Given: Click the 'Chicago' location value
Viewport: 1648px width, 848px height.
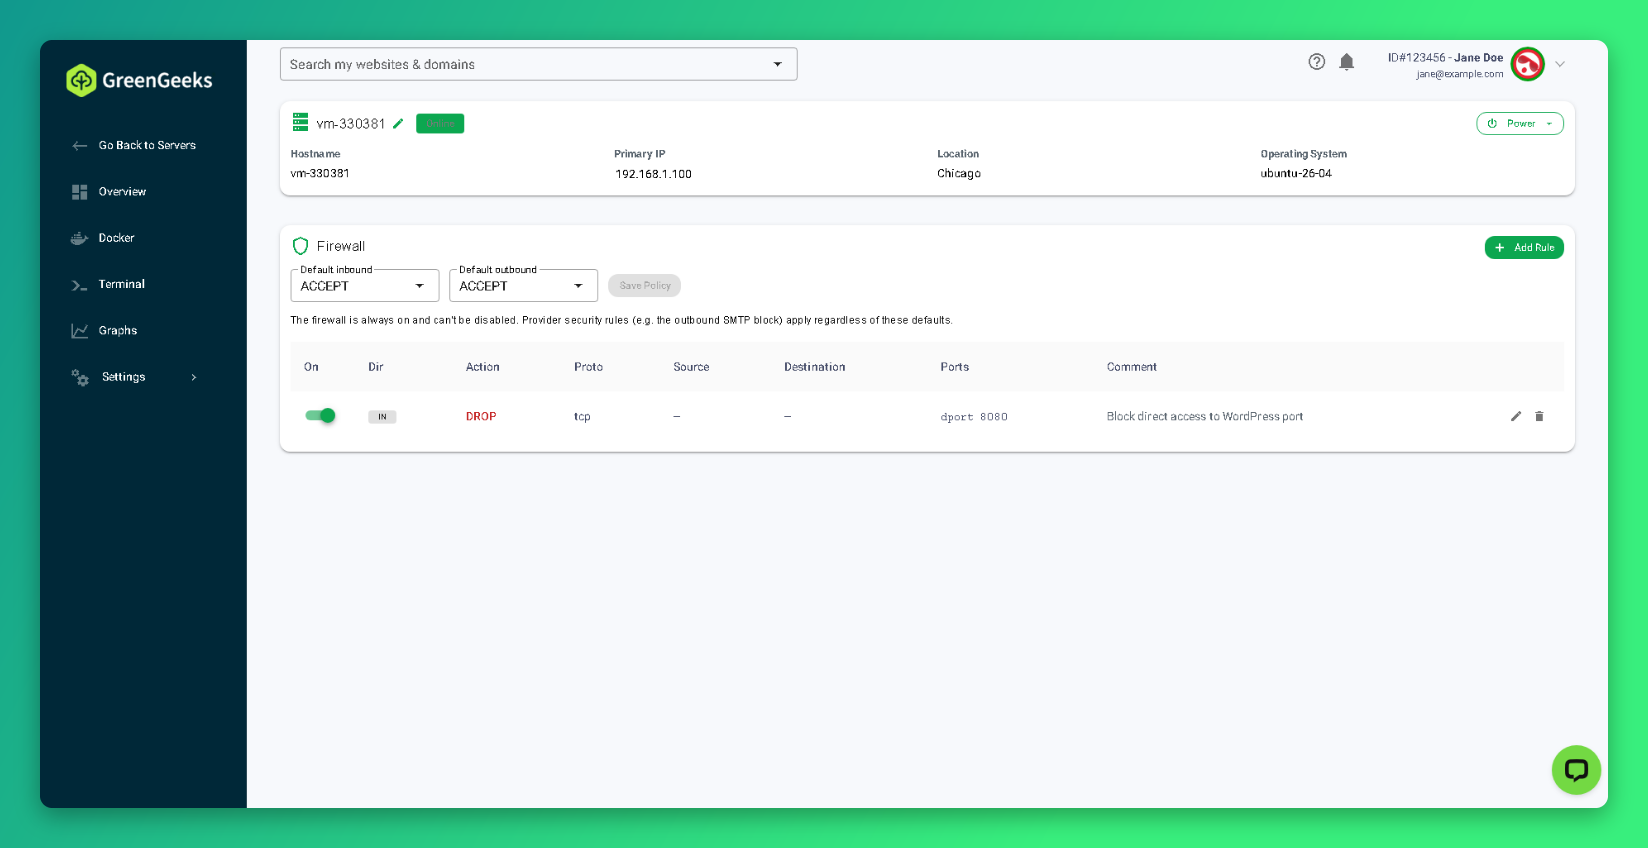Looking at the screenshot, I should pos(959,174).
